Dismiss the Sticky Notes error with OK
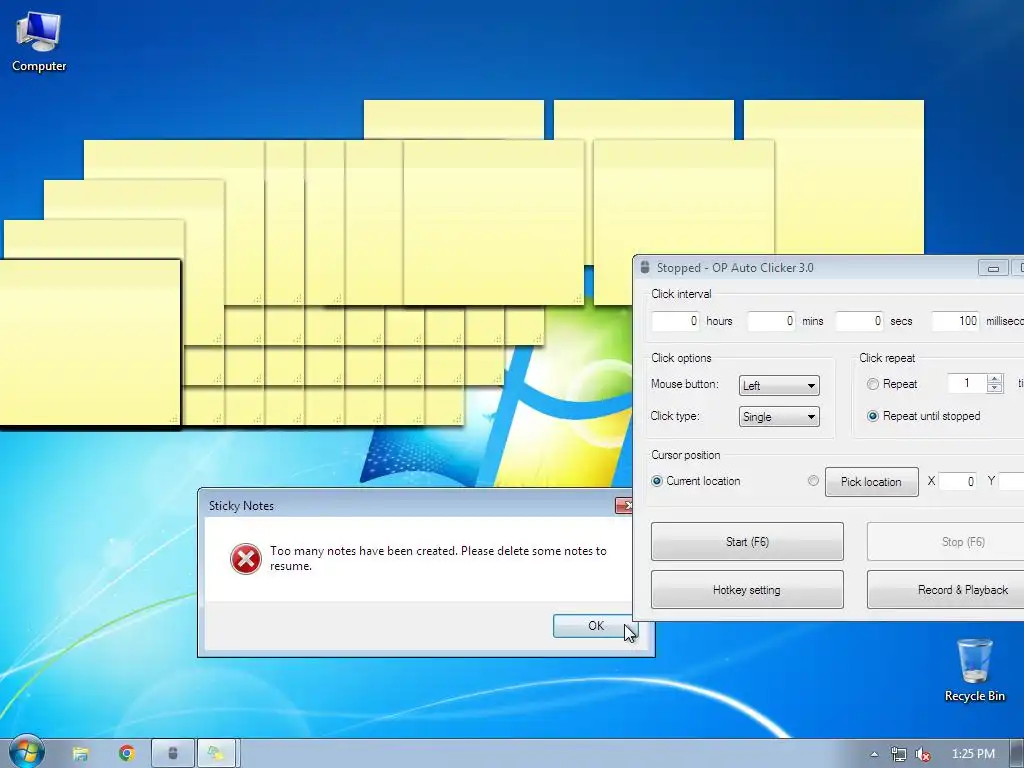This screenshot has height=768, width=1024. [x=596, y=626]
